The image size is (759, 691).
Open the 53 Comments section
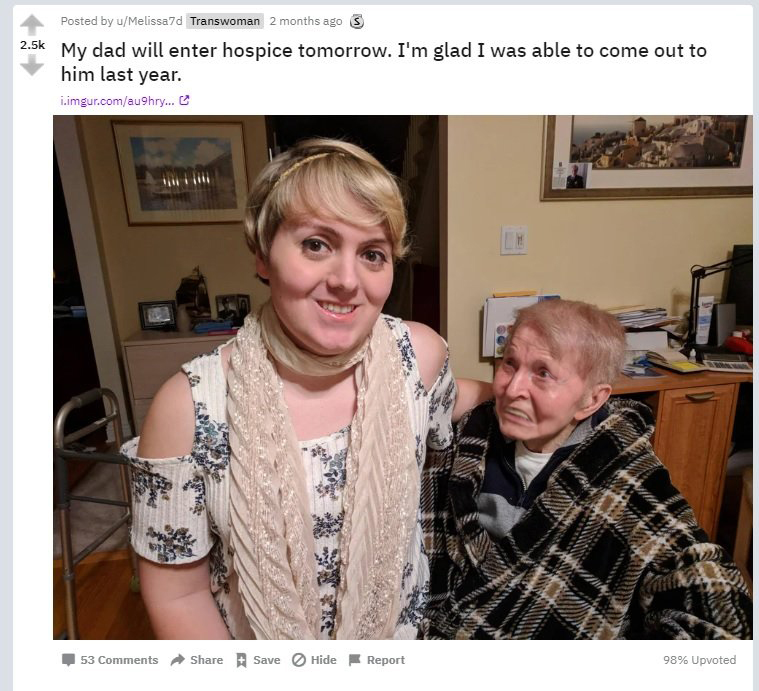pos(119,660)
